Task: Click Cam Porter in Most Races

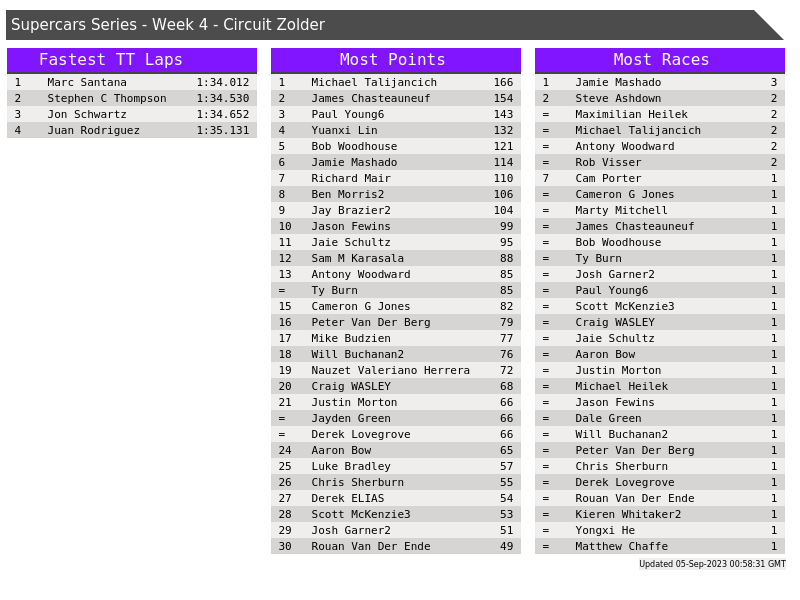Action: [x=608, y=178]
